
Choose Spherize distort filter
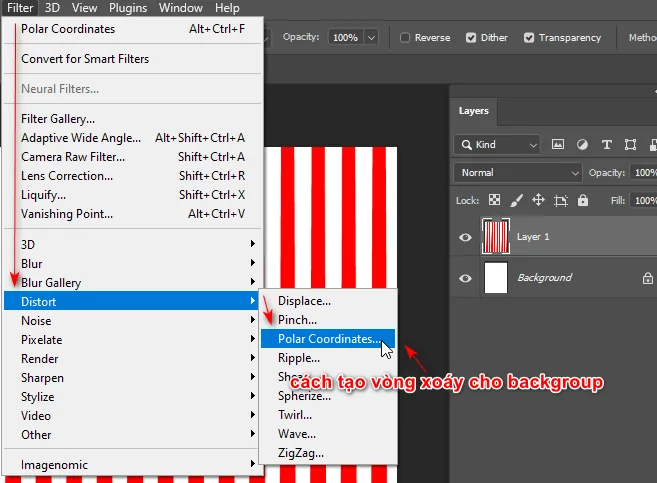[328, 396]
